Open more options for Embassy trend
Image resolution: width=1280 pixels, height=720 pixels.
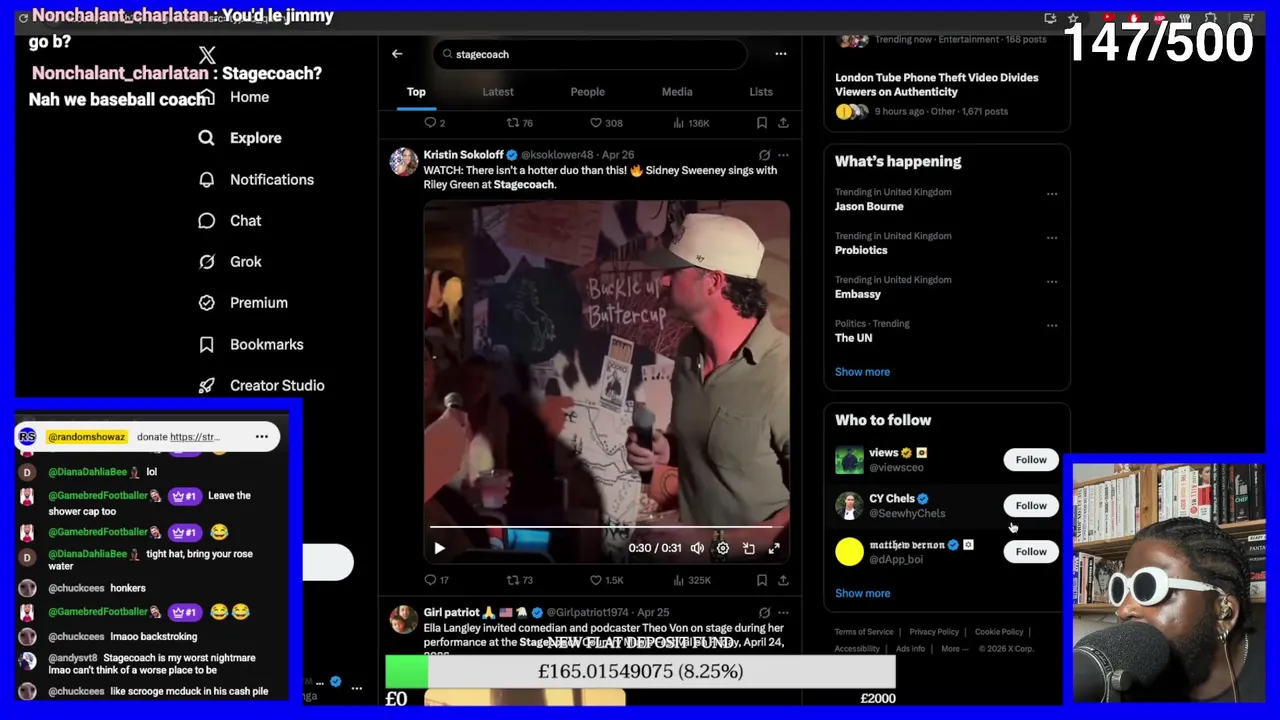tap(1052, 282)
